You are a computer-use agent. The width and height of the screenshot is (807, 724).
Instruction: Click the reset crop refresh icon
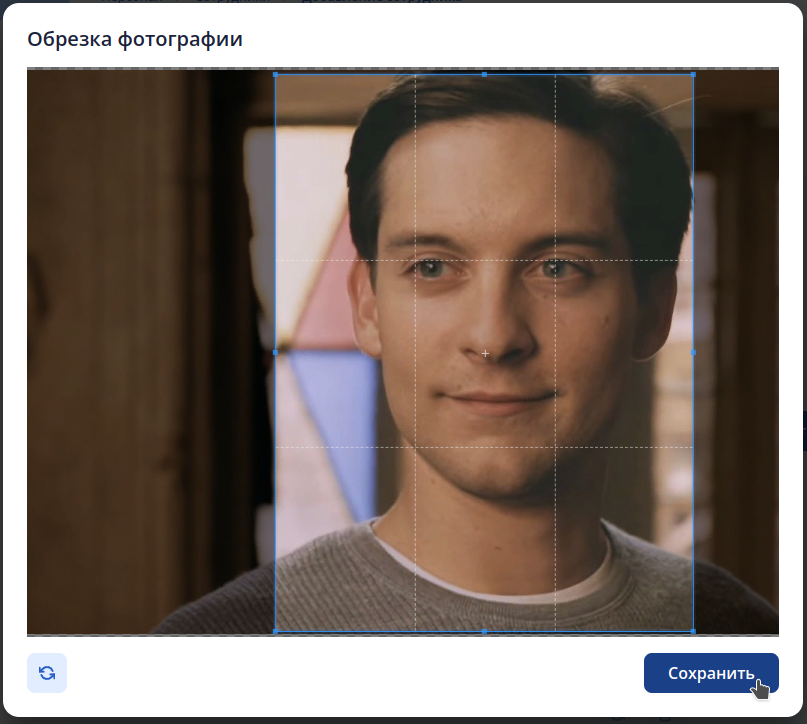pyautogui.click(x=47, y=673)
